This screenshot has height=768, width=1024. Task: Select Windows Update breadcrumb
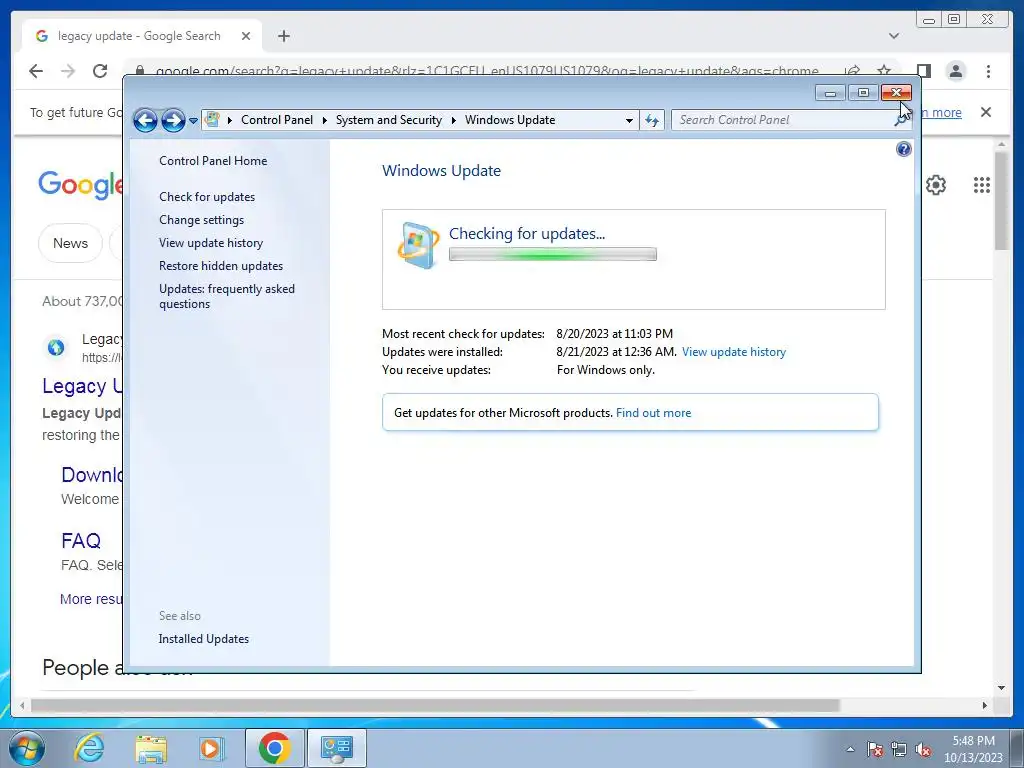tap(510, 120)
